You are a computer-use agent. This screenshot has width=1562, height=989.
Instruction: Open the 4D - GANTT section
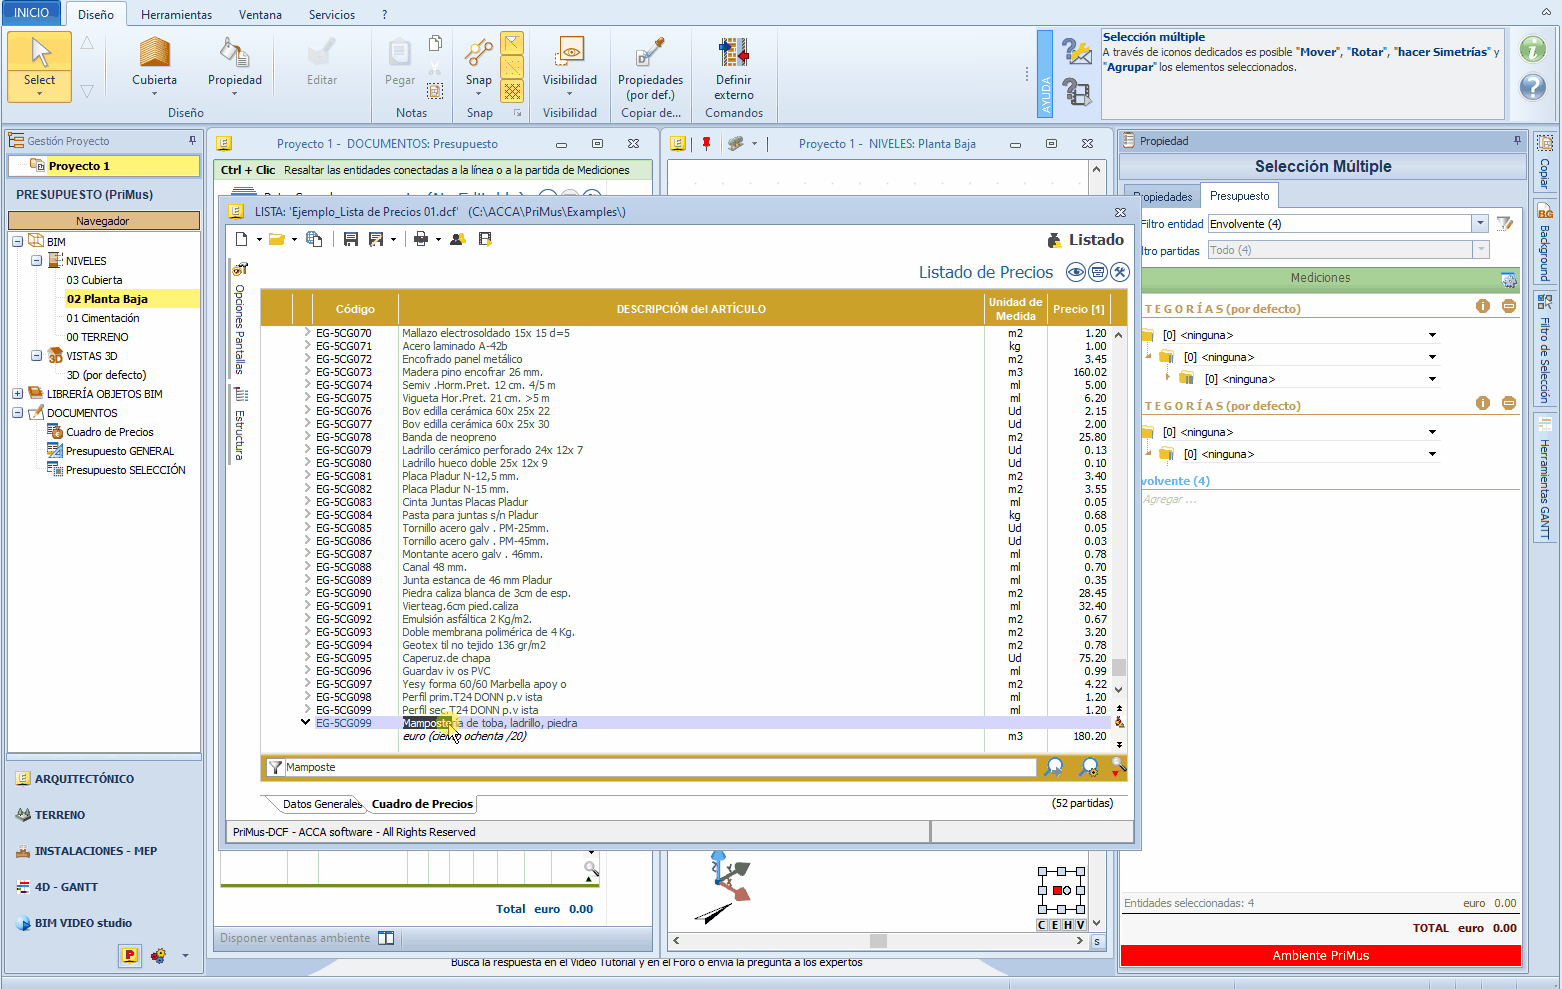click(x=66, y=887)
